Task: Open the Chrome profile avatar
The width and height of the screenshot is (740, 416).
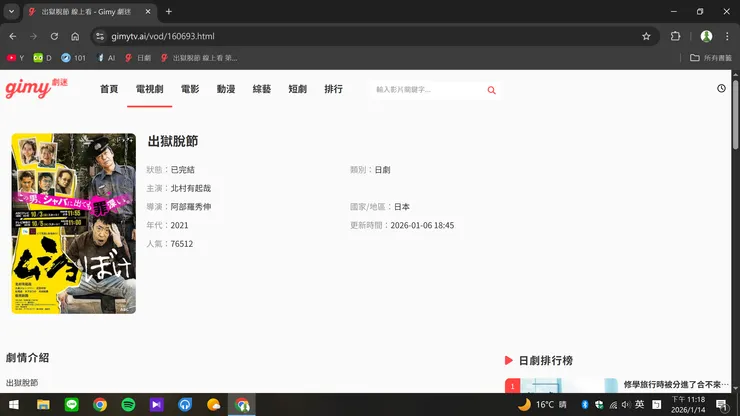Action: (706, 36)
